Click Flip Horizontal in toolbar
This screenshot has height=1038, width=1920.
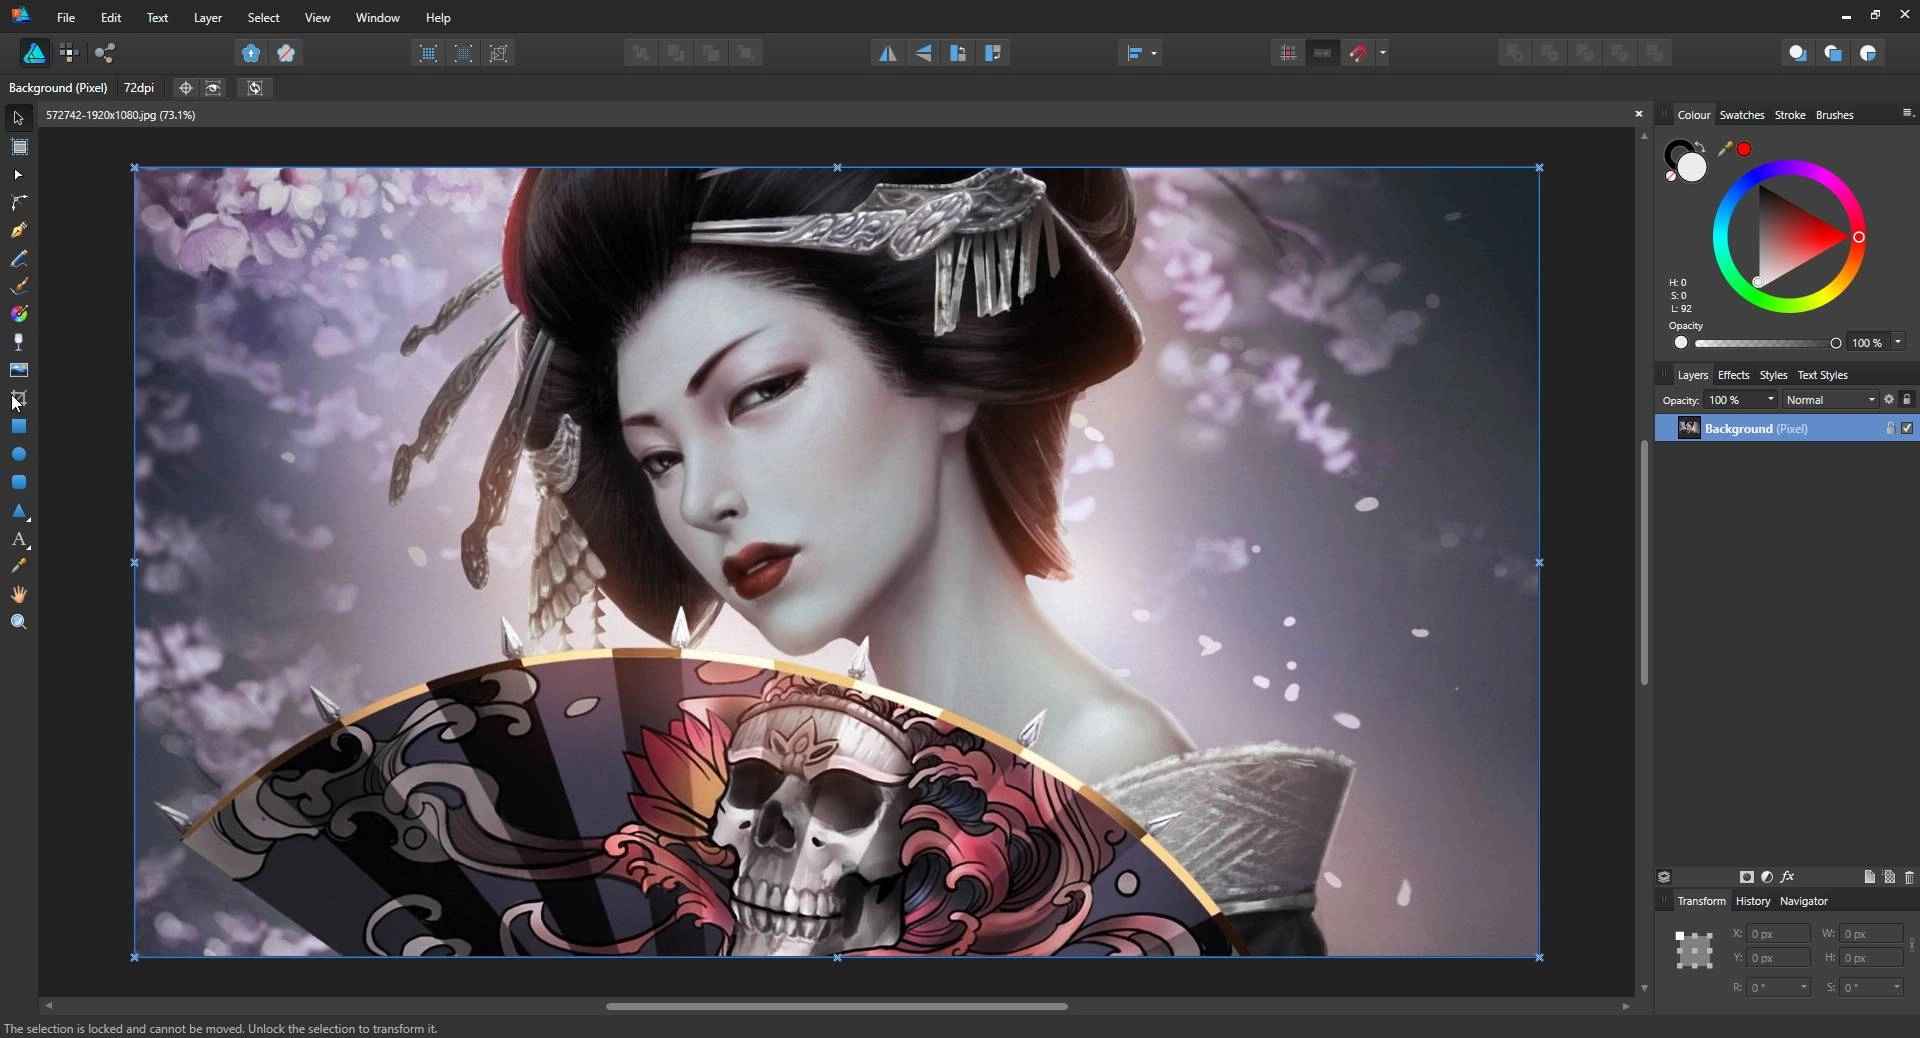pyautogui.click(x=888, y=53)
